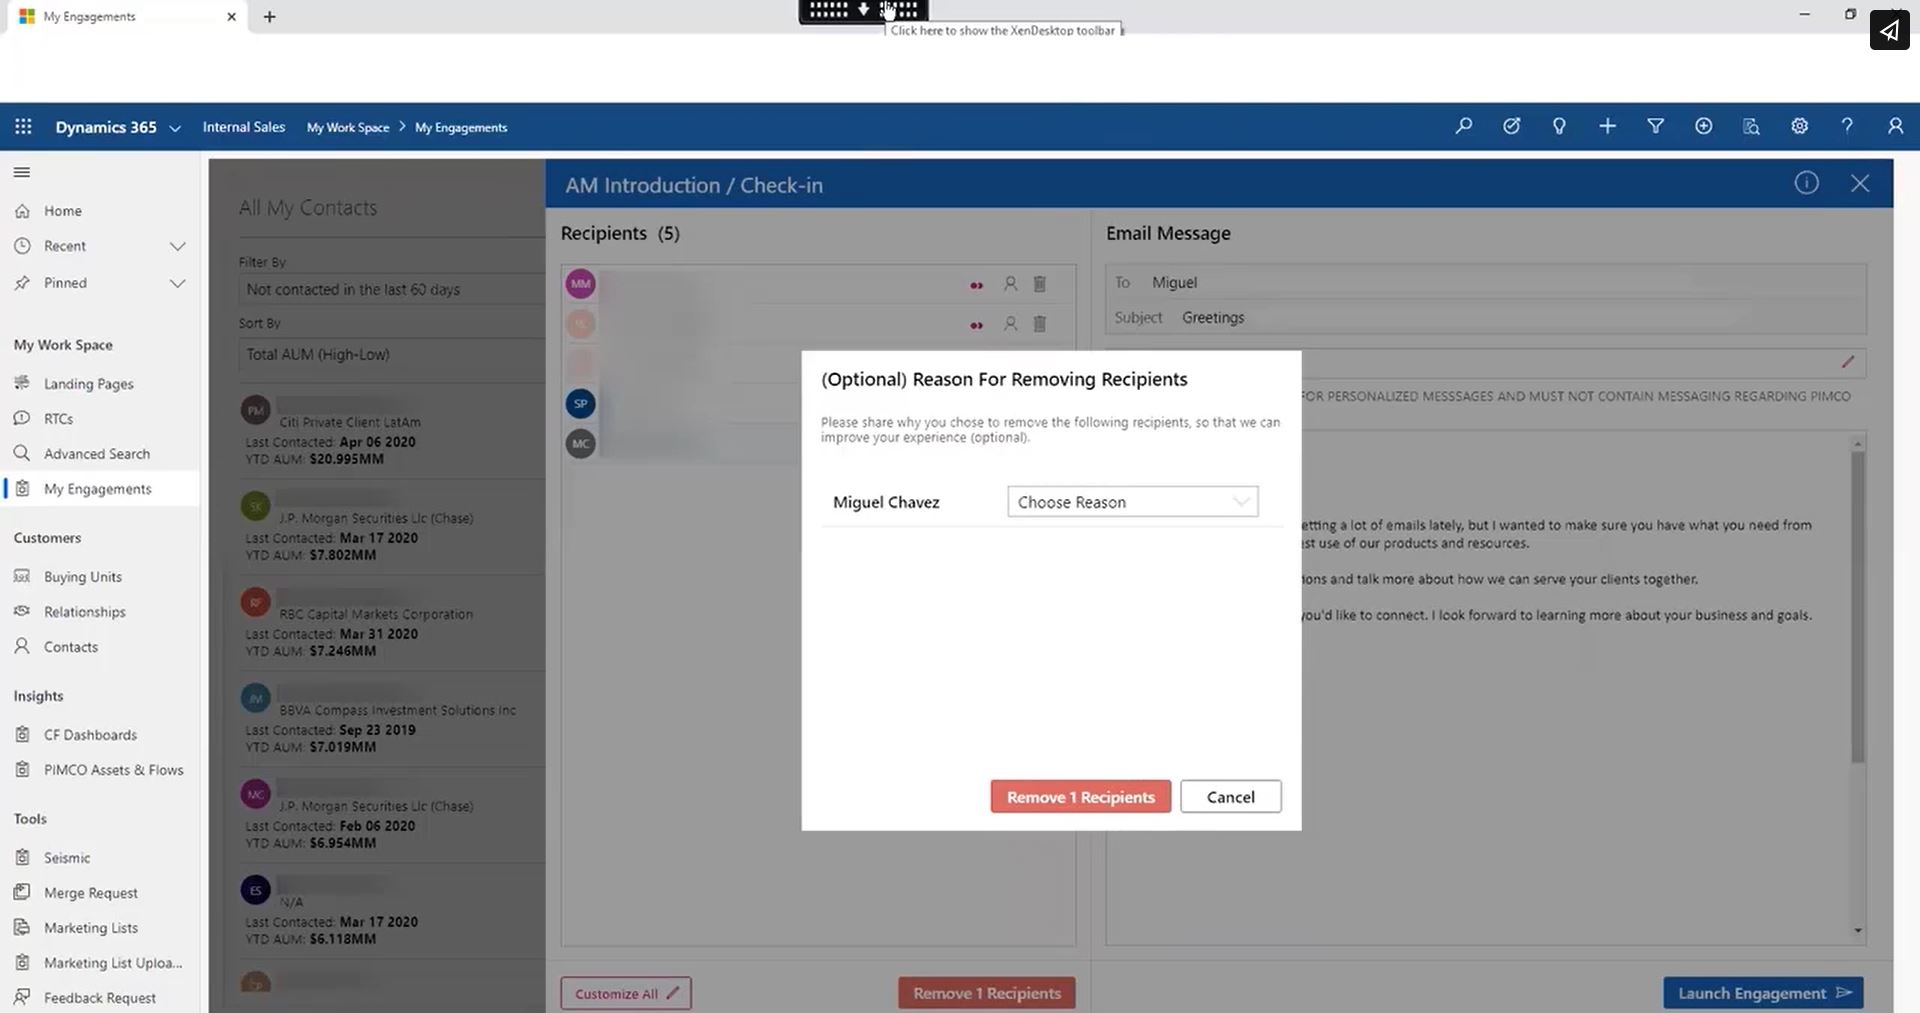Open the settings gear in the header
1920x1013 pixels.
(x=1799, y=126)
